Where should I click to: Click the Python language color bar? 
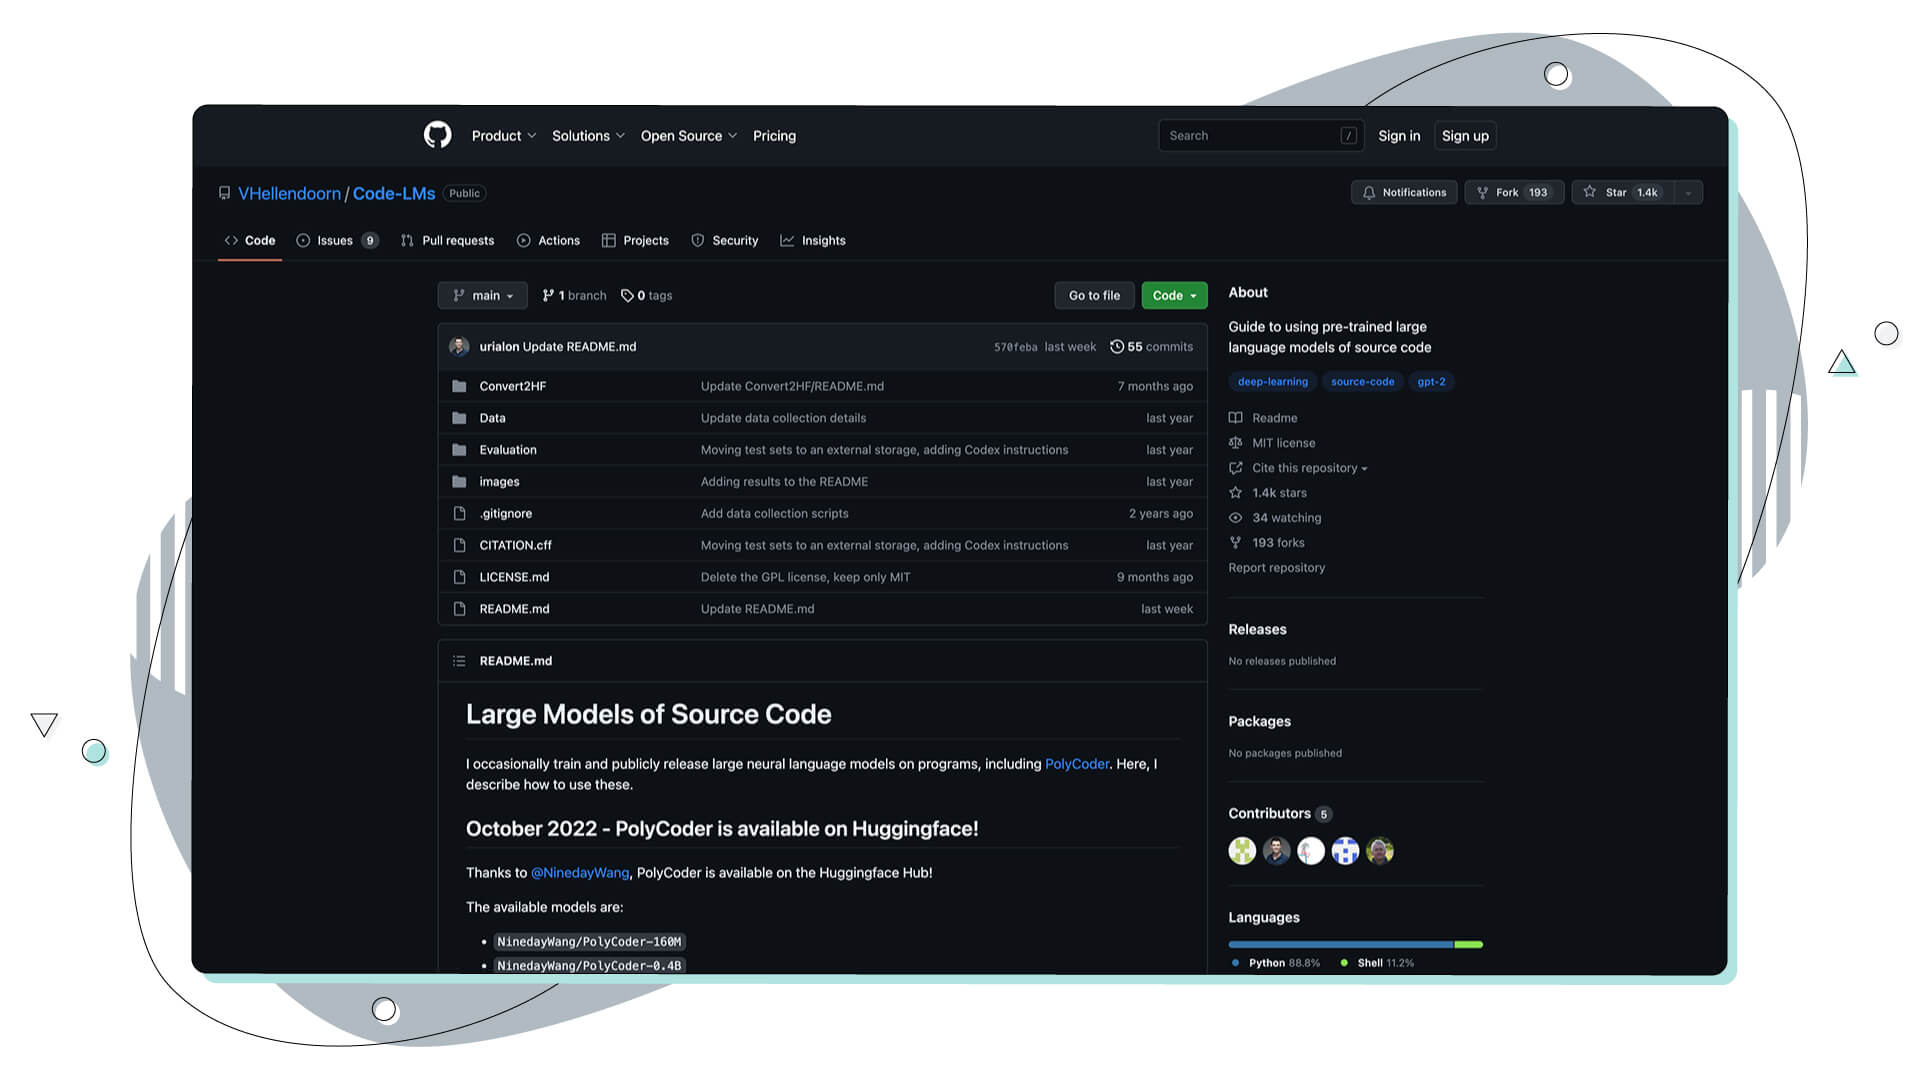tap(1340, 944)
